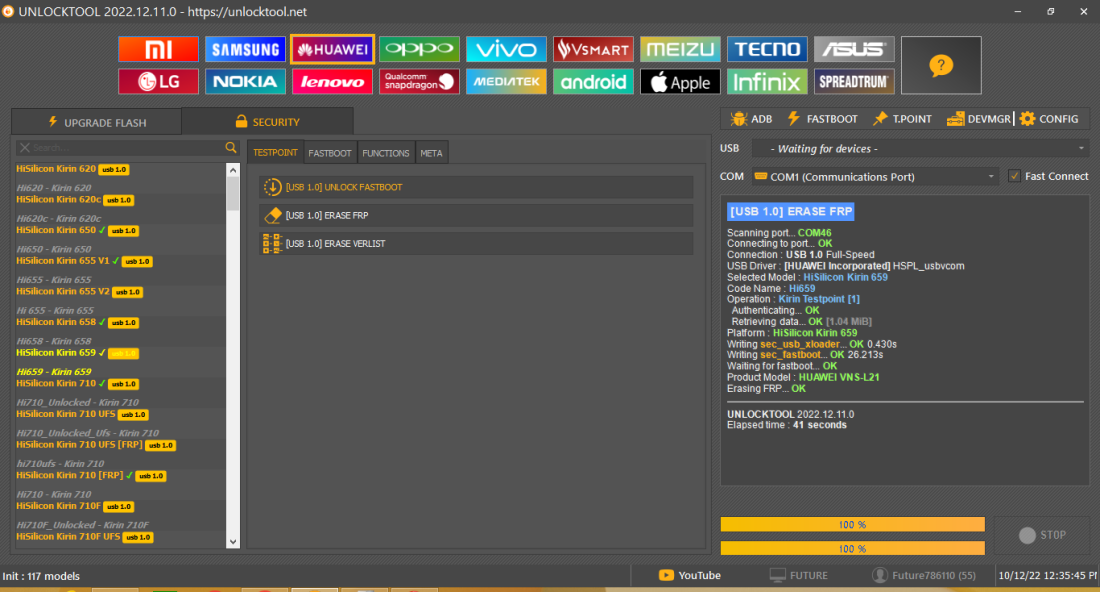
Task: Select the FASTBOOT sub-tab
Action: [330, 153]
